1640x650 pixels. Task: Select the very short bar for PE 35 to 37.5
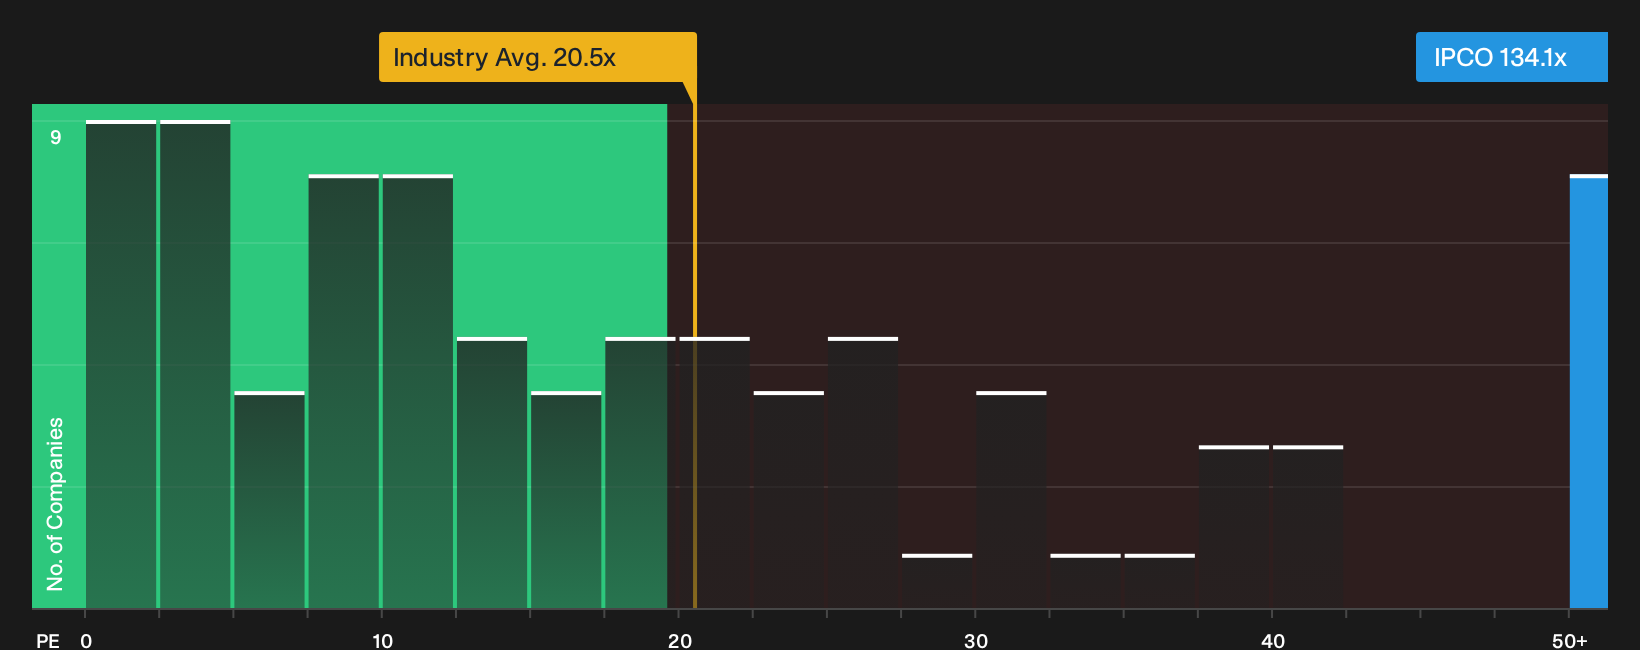pos(1160,581)
